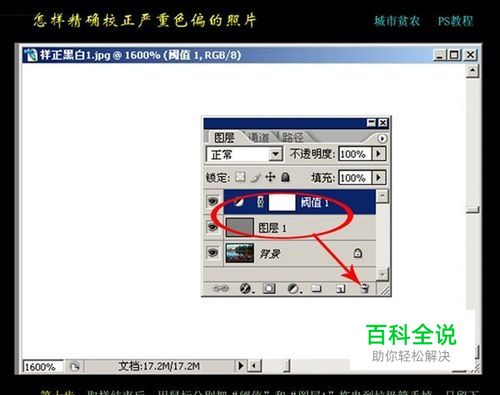500x395 pixels.
Task: Click the threshold adjustment icon on 阈值 1
Action: [238, 202]
